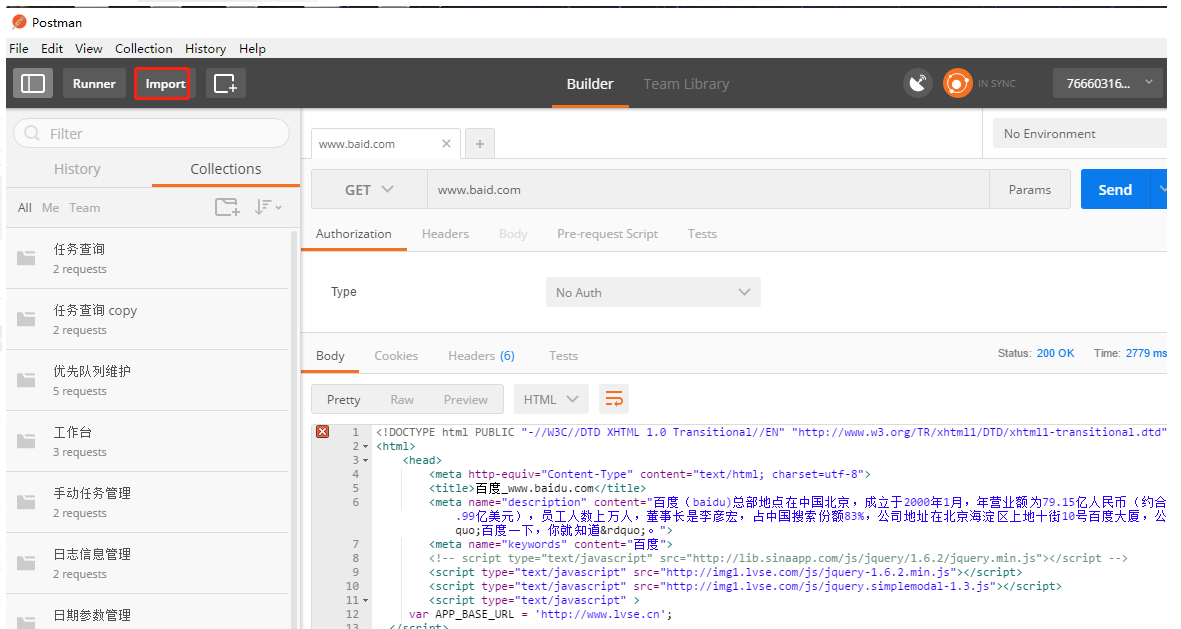Open the Send button arrow dropdown
1181x629 pixels.
click(1160, 189)
